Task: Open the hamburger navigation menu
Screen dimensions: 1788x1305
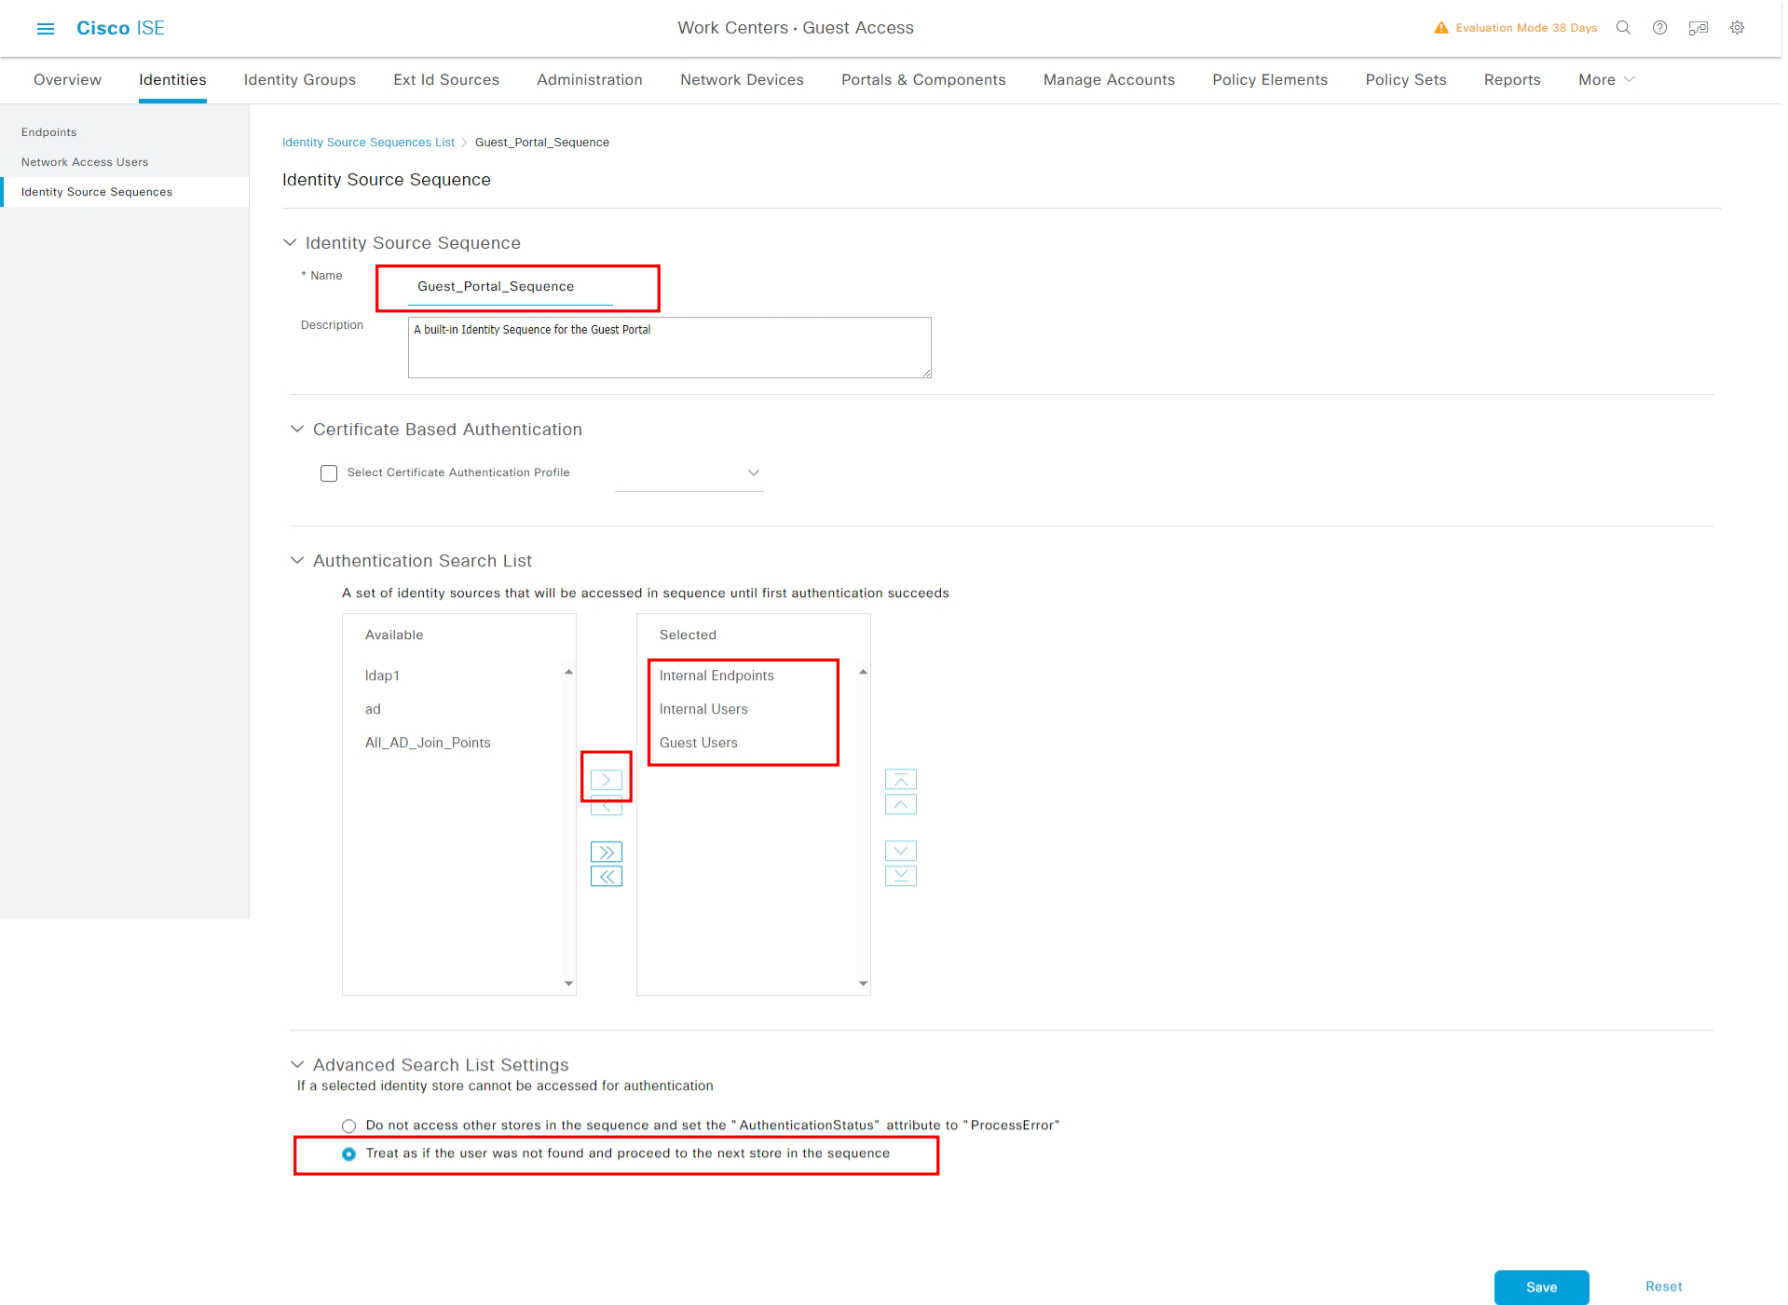Action: click(x=45, y=29)
